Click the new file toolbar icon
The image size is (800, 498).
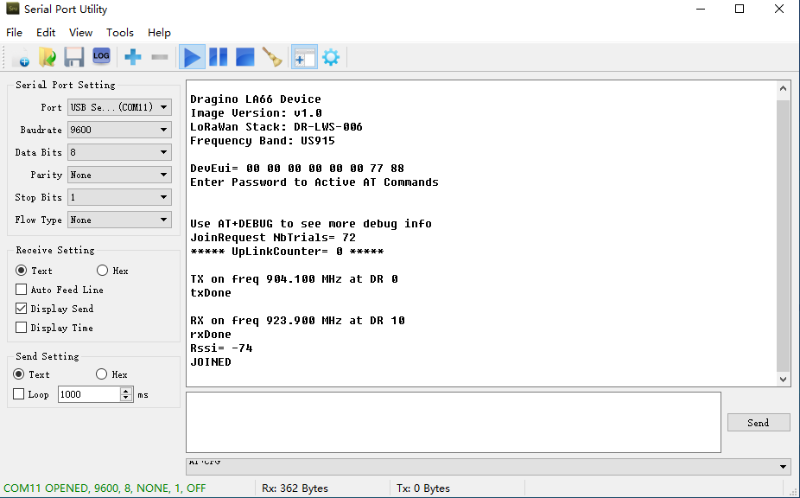(21, 57)
